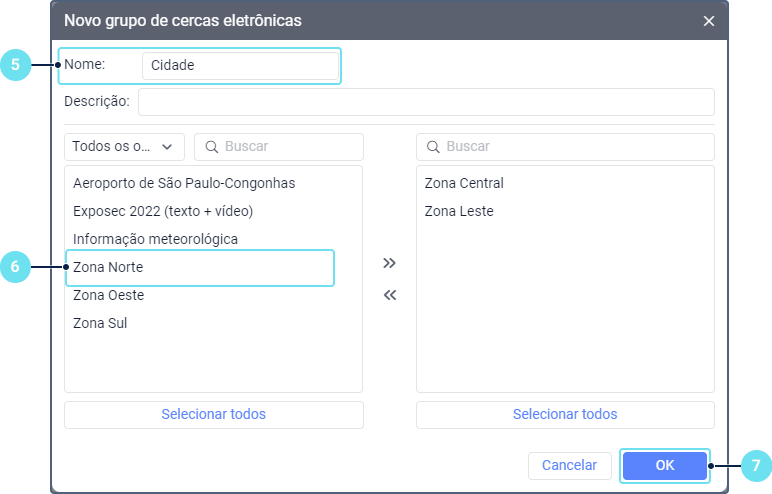
Task: Click the Nome field containing Cidade
Action: 240,66
